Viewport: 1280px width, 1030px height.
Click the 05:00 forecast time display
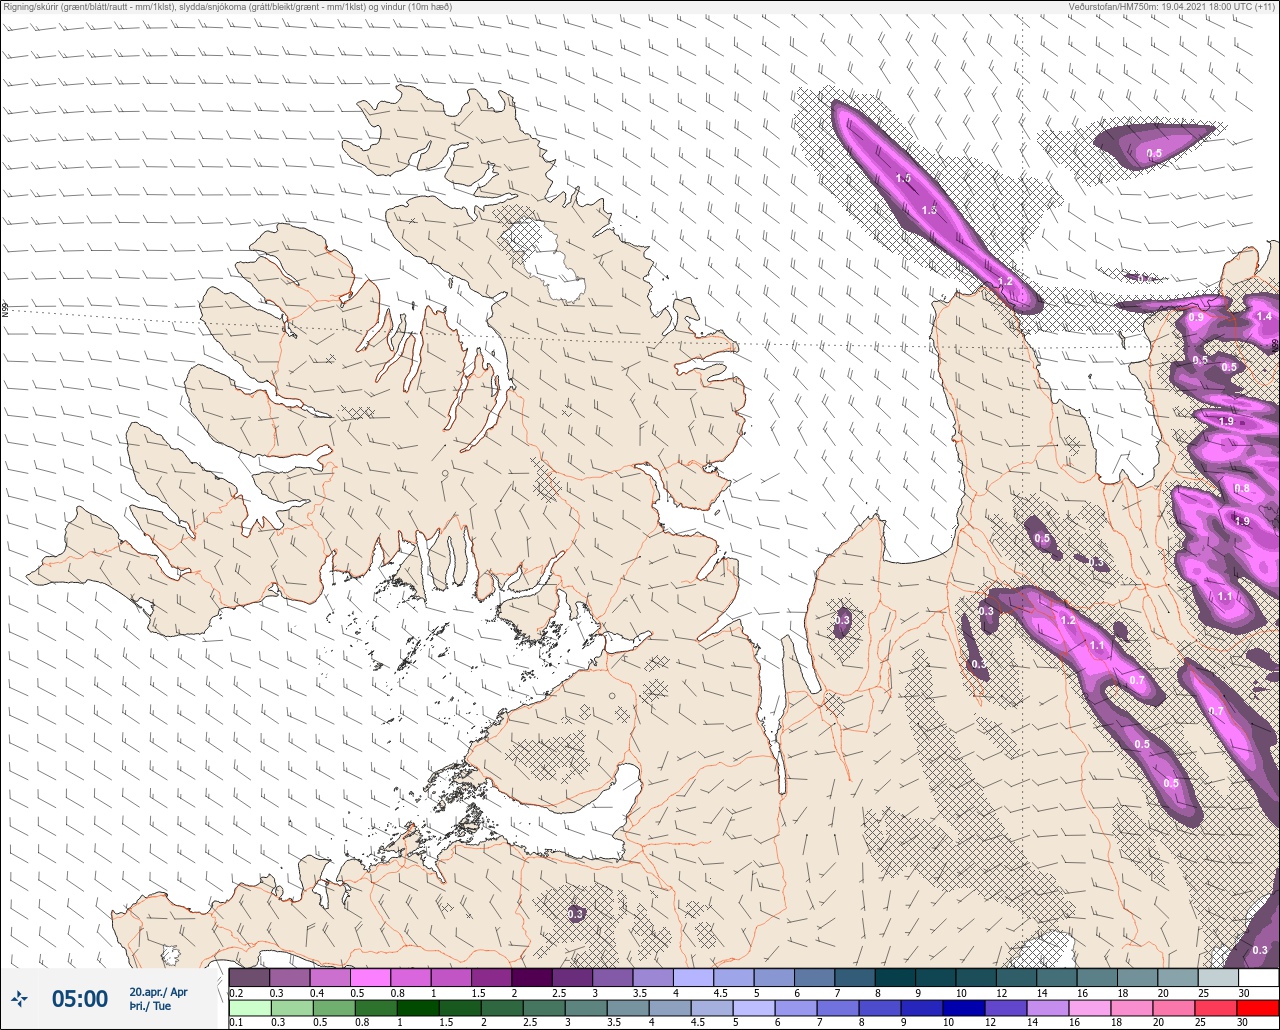(x=80, y=999)
